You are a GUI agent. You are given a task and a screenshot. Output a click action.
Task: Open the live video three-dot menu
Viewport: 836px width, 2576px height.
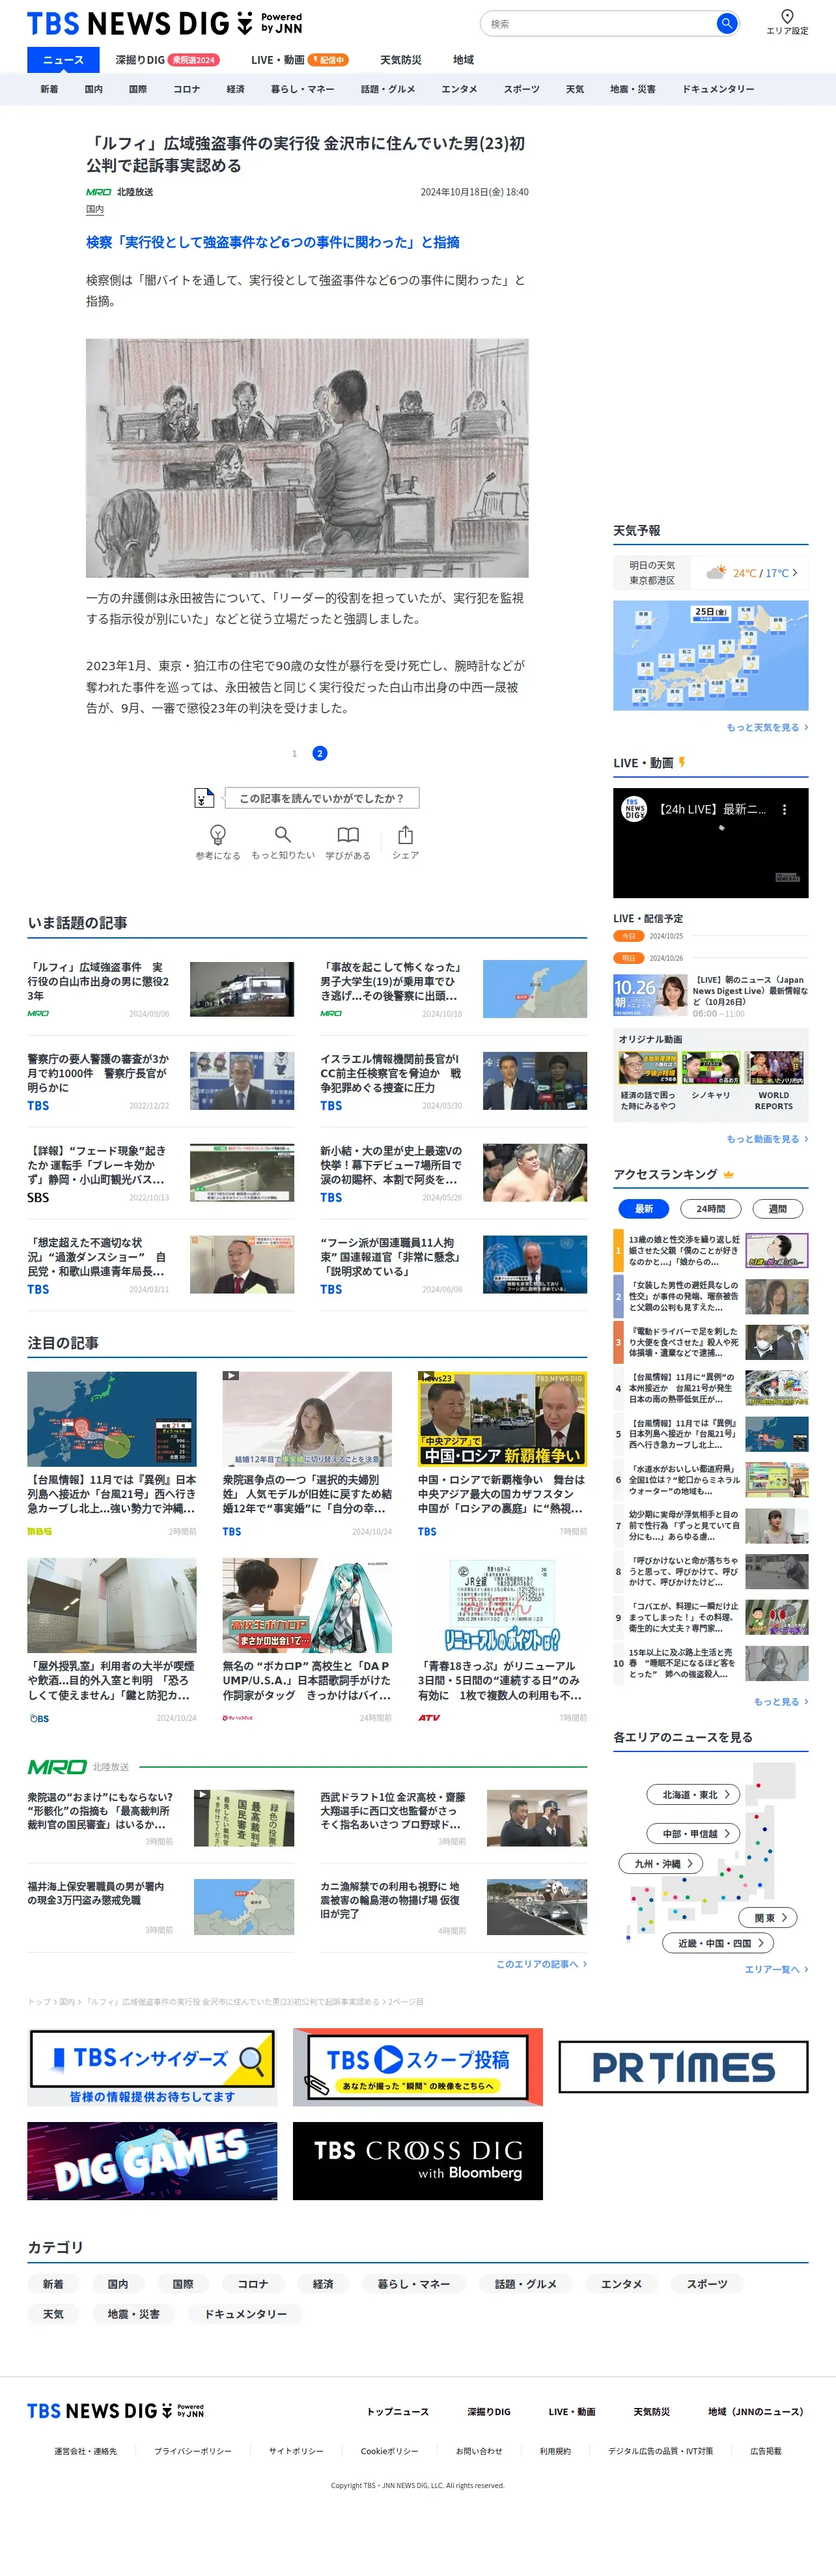click(x=784, y=810)
